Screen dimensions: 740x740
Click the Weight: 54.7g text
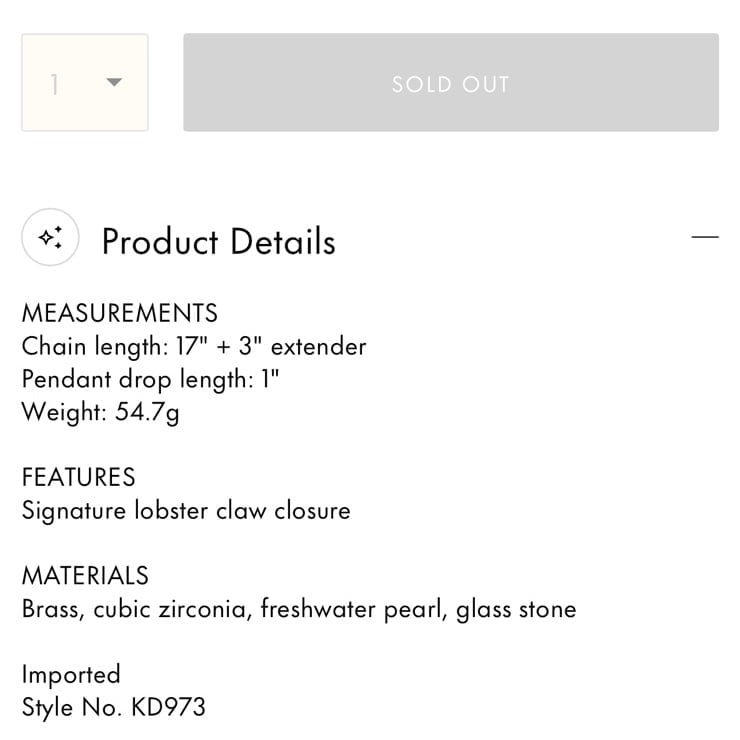click(101, 412)
